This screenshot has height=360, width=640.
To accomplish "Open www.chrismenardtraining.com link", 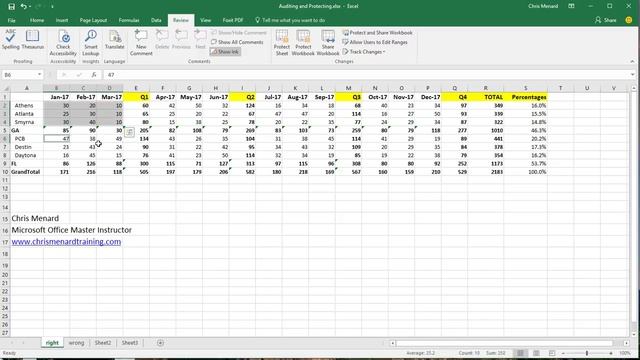I will 66,242.
